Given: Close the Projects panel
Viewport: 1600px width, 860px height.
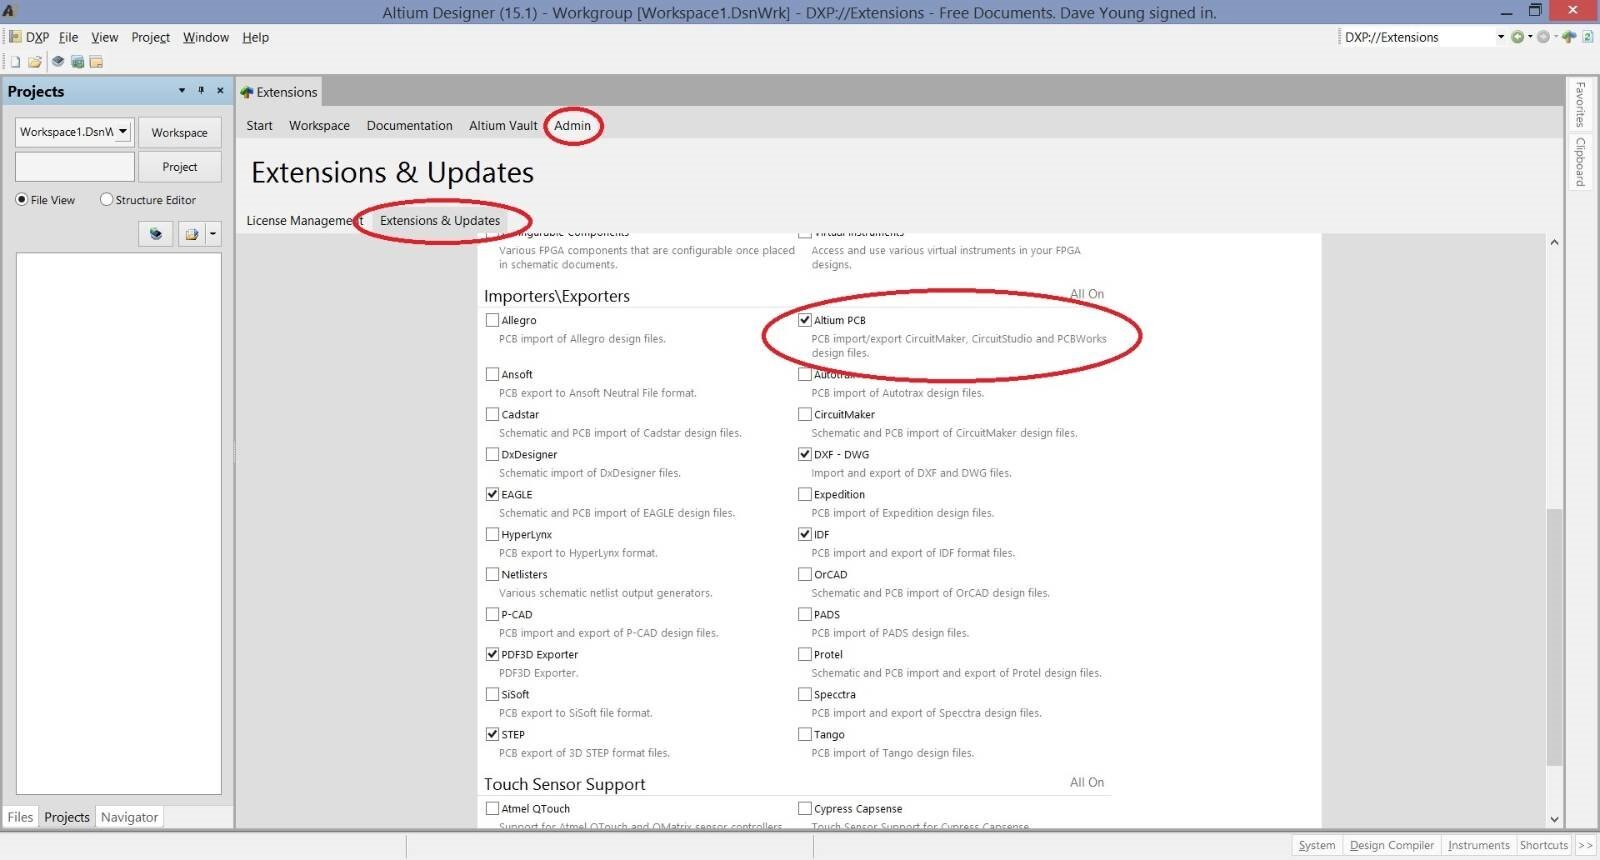Looking at the screenshot, I should pos(220,90).
